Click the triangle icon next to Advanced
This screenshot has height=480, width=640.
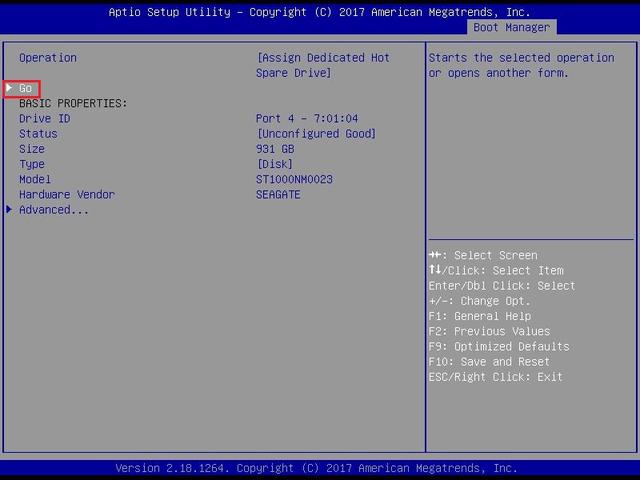10,210
